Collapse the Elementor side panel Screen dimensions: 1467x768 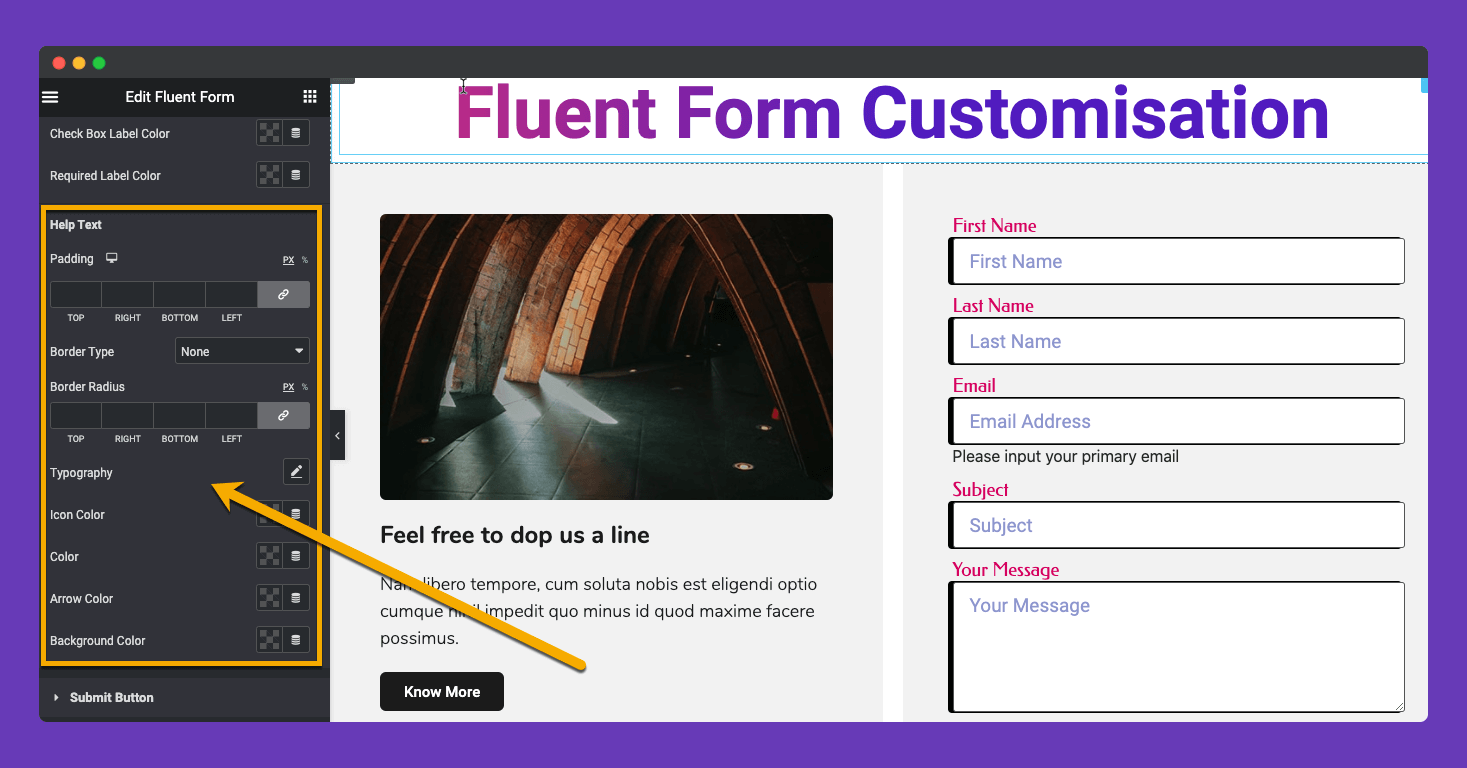pos(337,435)
